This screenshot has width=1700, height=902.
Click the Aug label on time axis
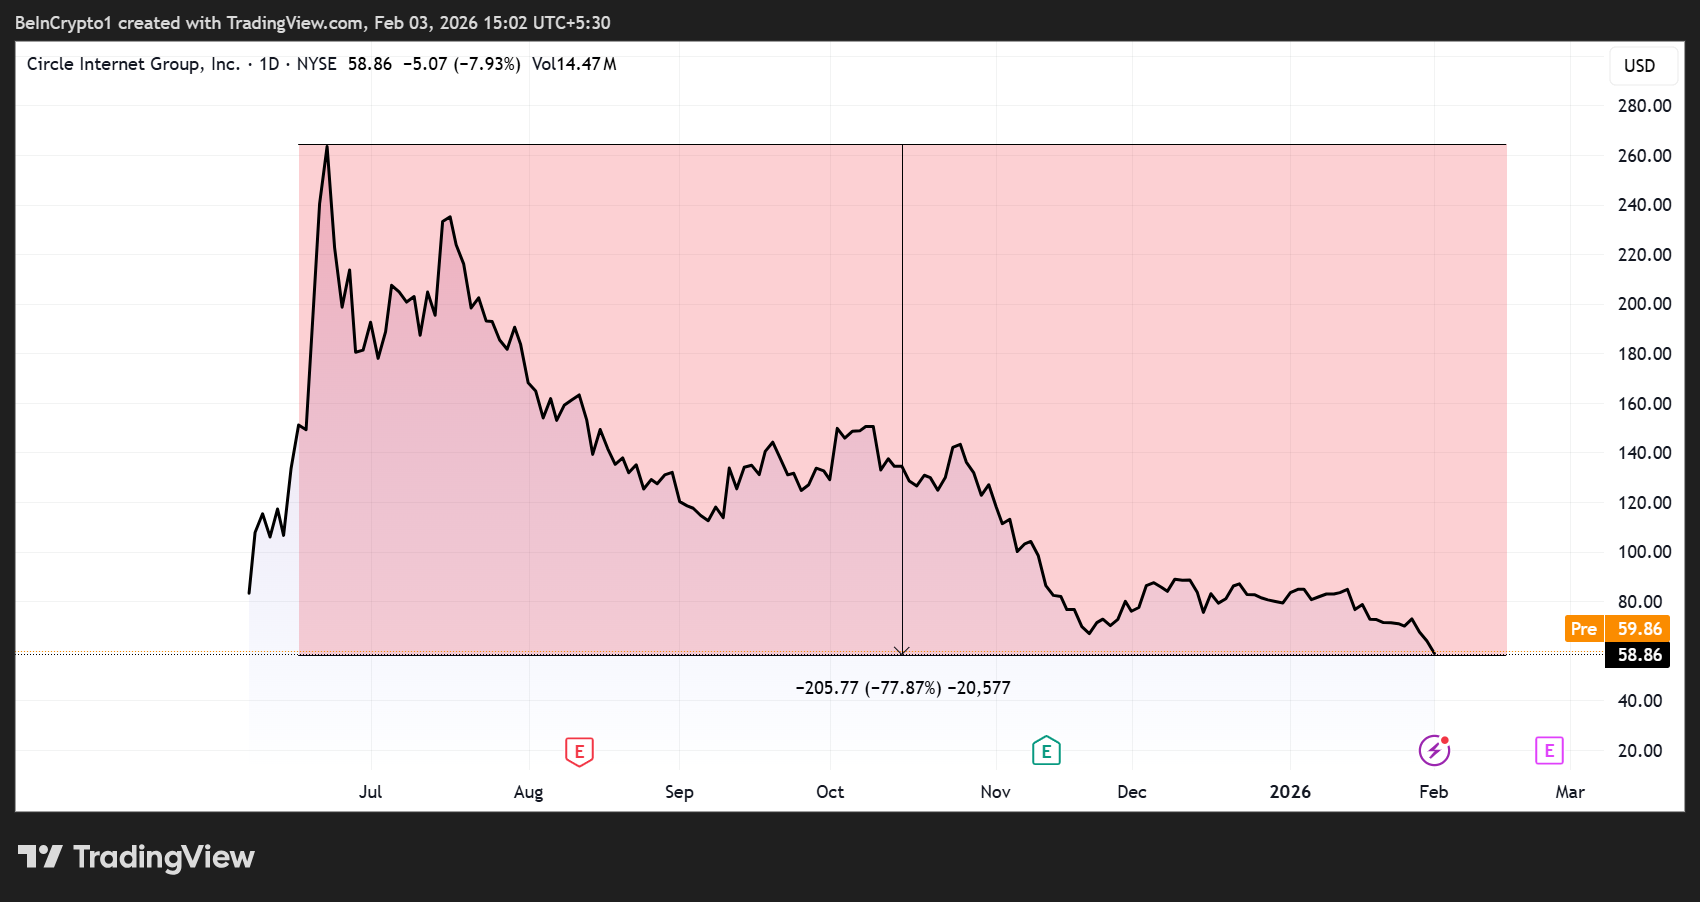point(528,792)
